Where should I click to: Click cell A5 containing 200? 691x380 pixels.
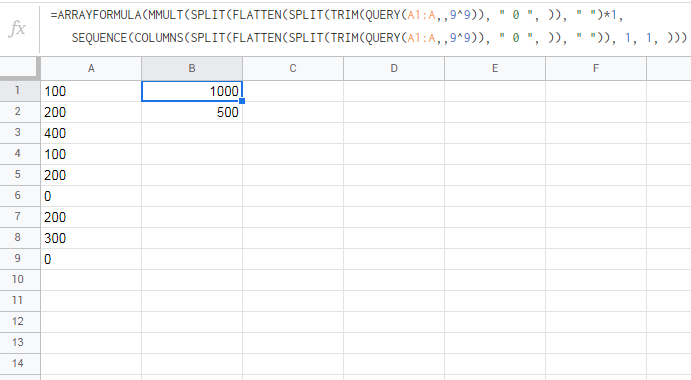[91, 175]
